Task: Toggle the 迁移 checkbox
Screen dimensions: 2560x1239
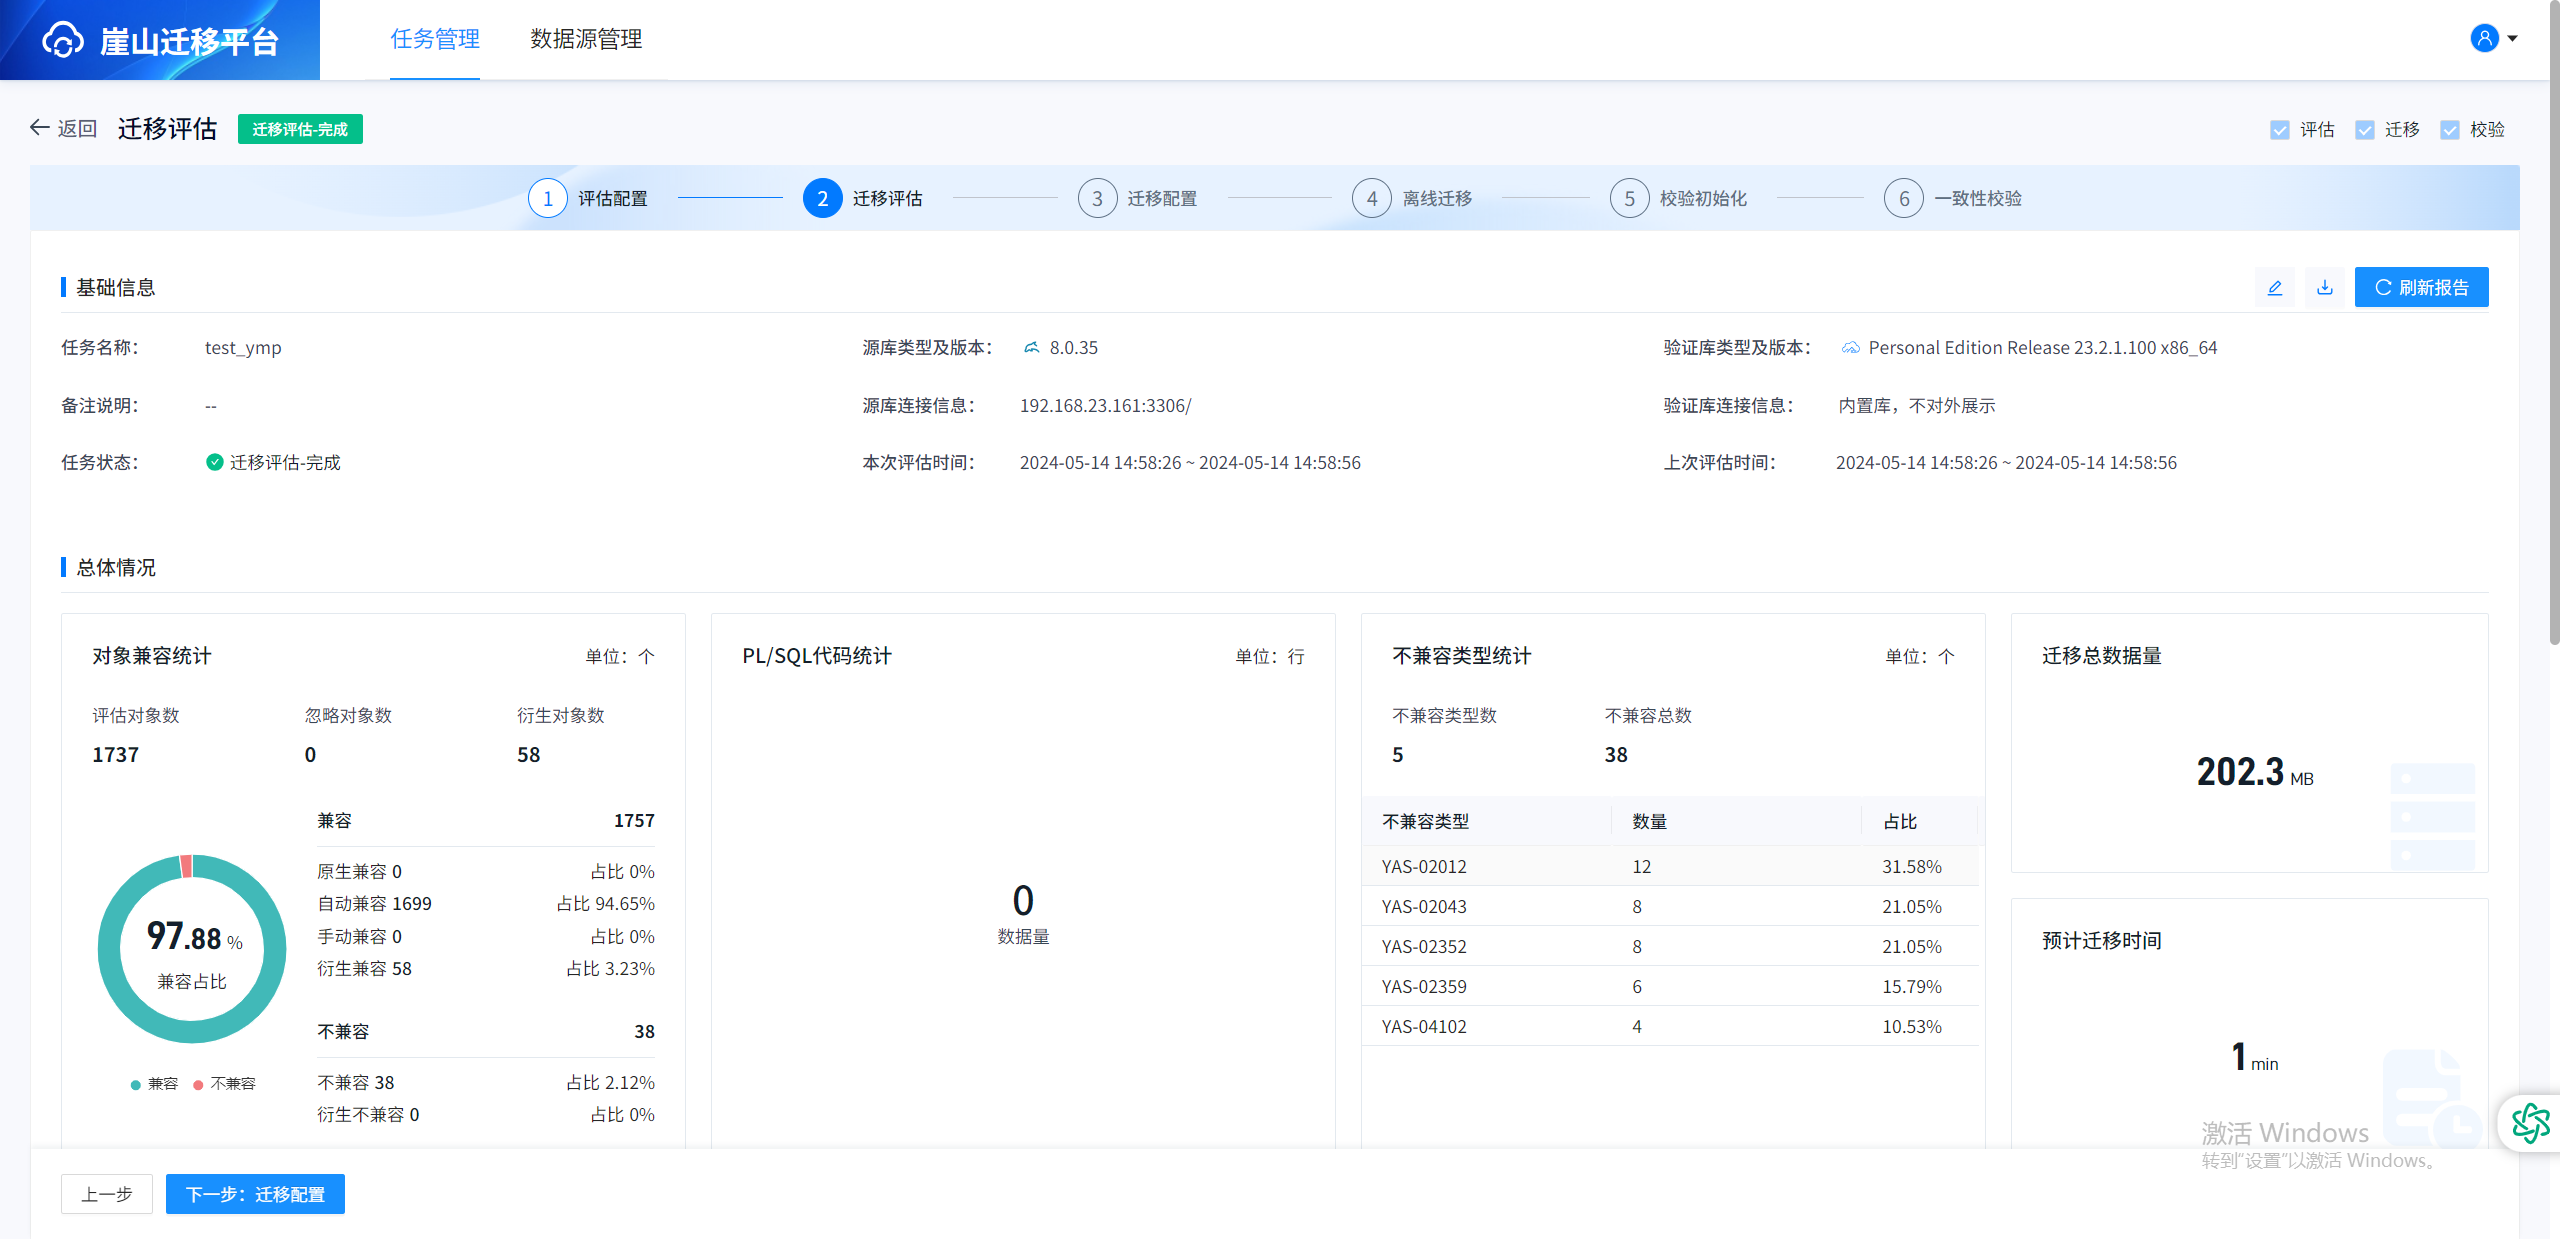Action: pyautogui.click(x=2364, y=130)
